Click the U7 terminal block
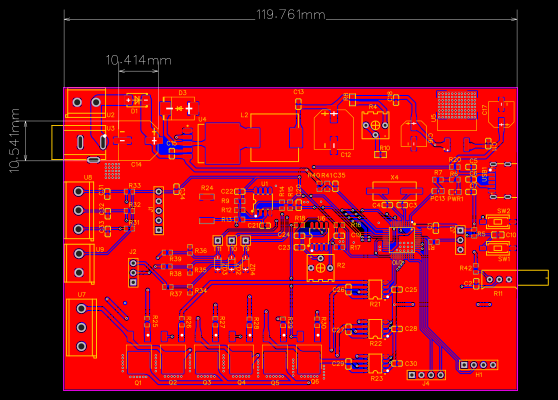 pyautogui.click(x=81, y=327)
